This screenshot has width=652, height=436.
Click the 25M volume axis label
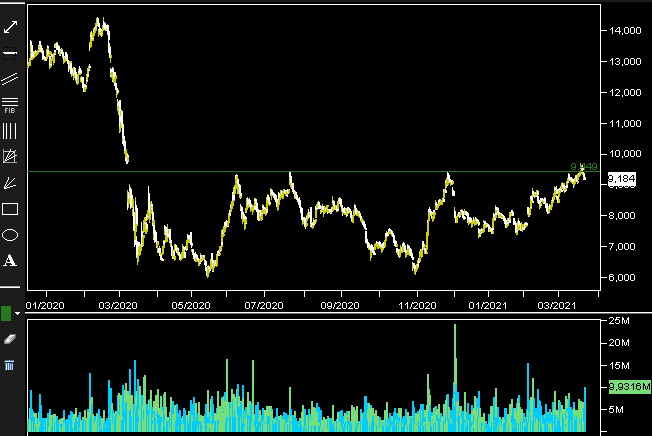(x=619, y=320)
